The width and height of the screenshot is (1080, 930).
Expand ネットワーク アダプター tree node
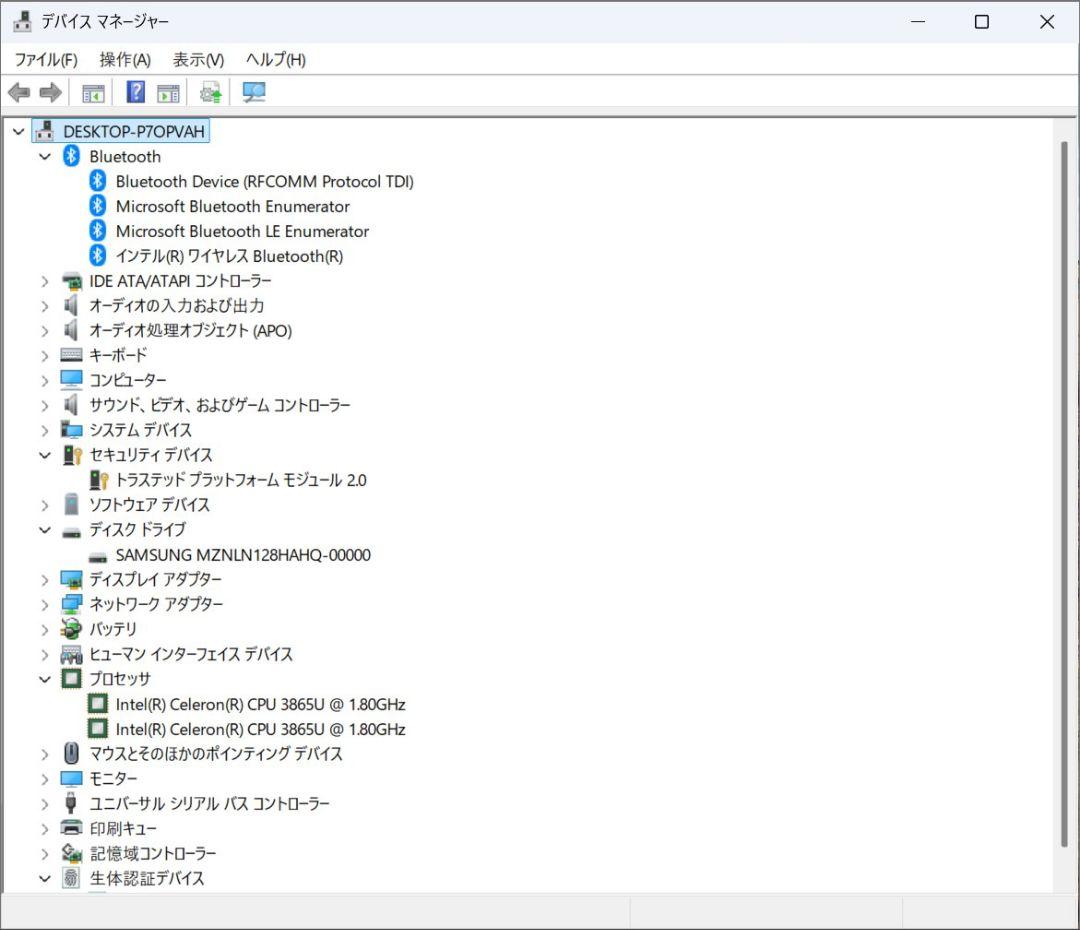[44, 604]
